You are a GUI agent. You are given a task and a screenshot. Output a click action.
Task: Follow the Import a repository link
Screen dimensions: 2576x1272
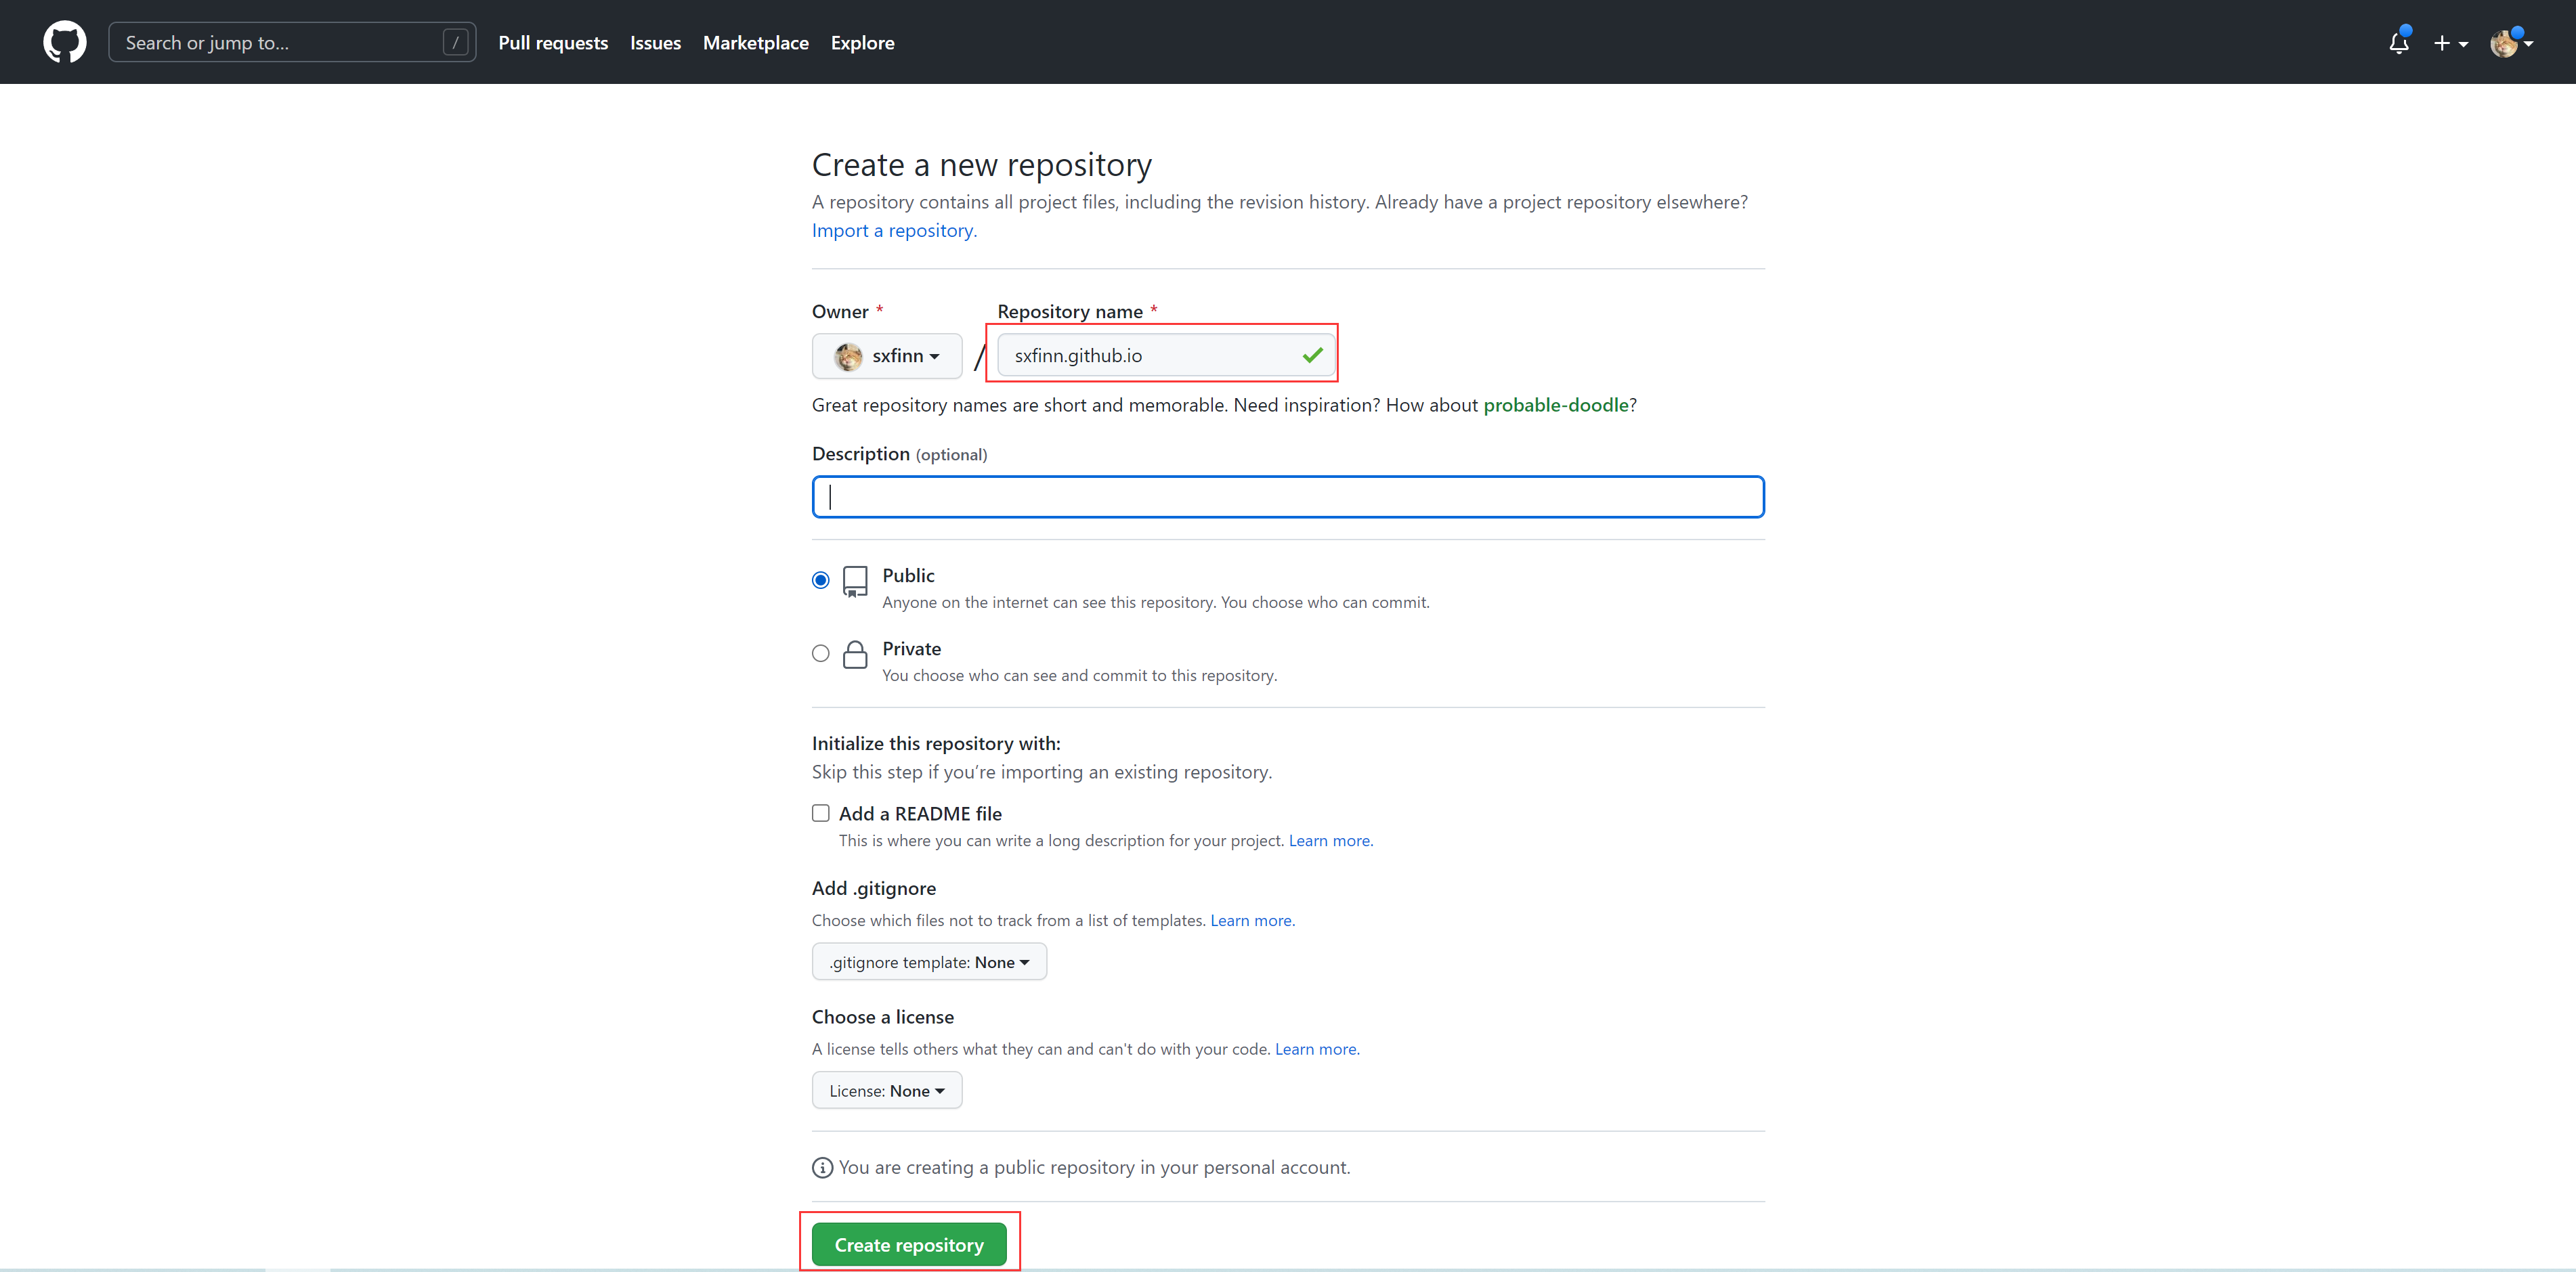(894, 230)
